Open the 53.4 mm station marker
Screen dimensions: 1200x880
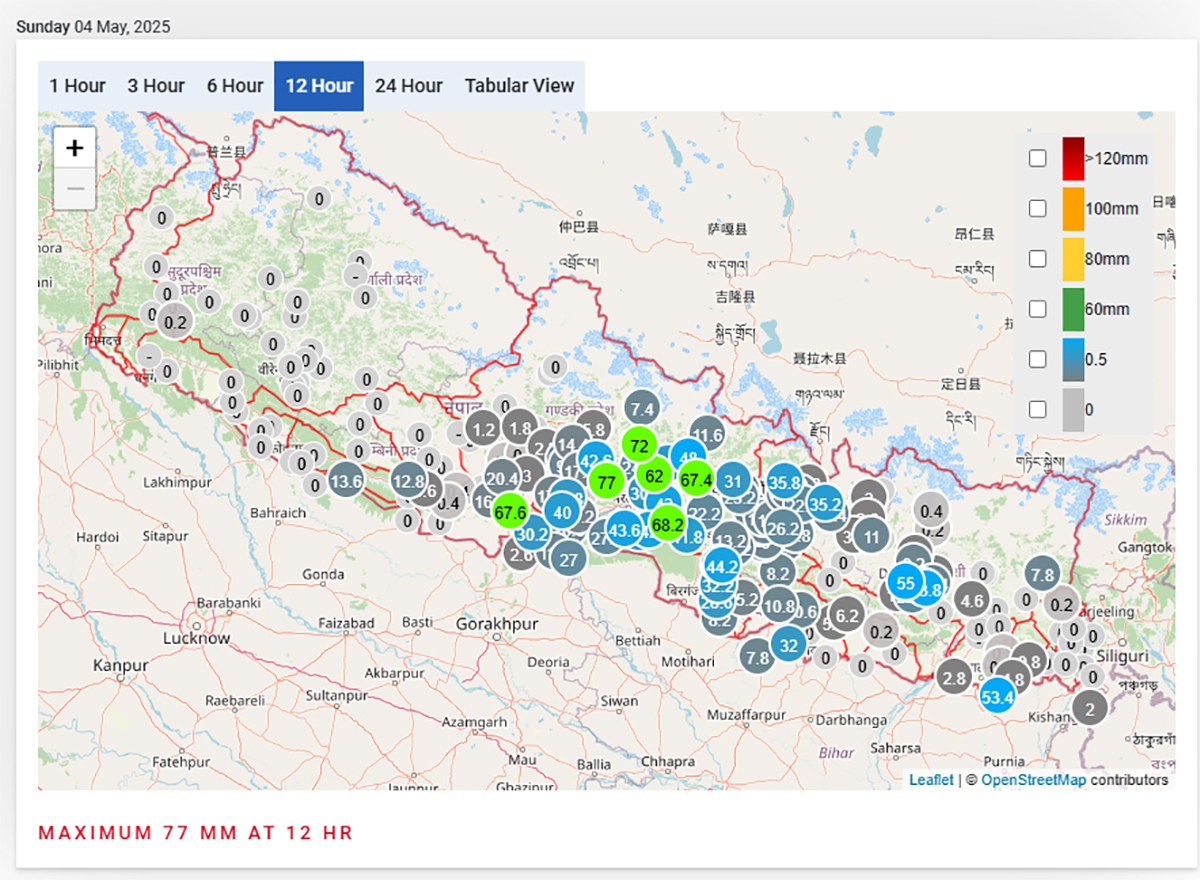click(998, 696)
